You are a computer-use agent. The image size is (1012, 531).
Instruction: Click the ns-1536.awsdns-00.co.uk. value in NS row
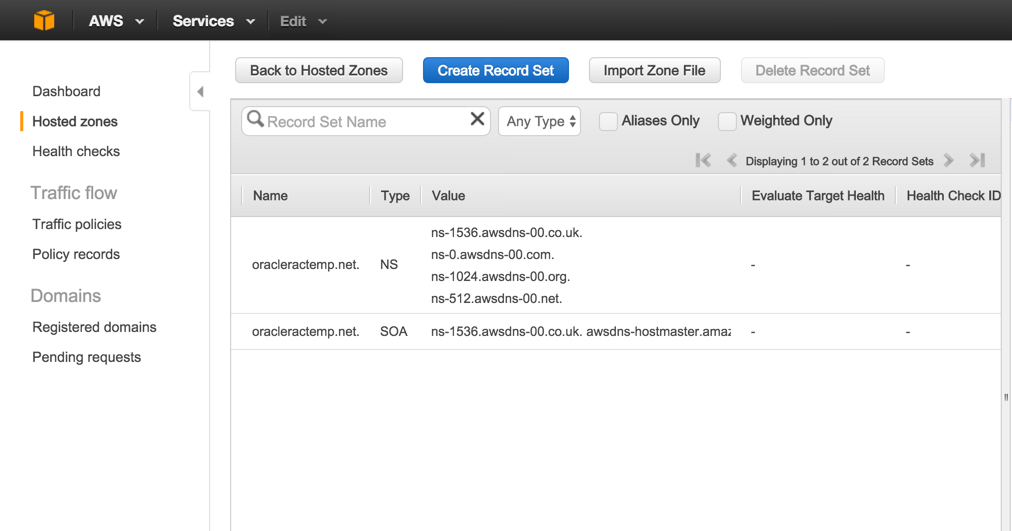507,233
